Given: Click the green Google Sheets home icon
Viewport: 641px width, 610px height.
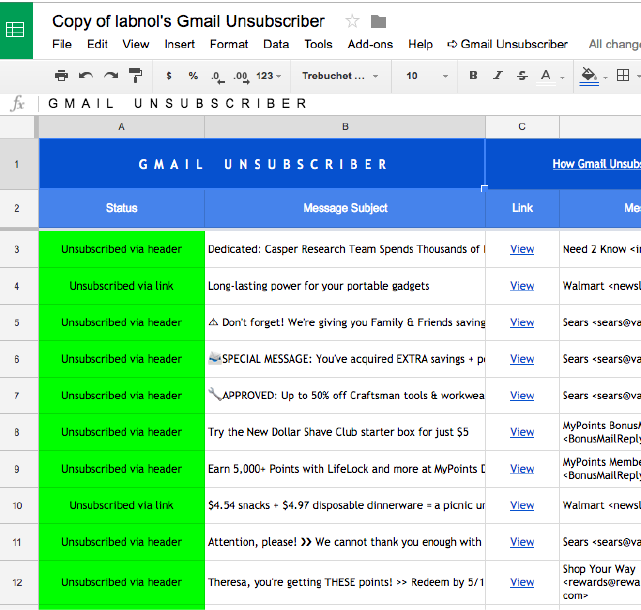Looking at the screenshot, I should [16, 30].
